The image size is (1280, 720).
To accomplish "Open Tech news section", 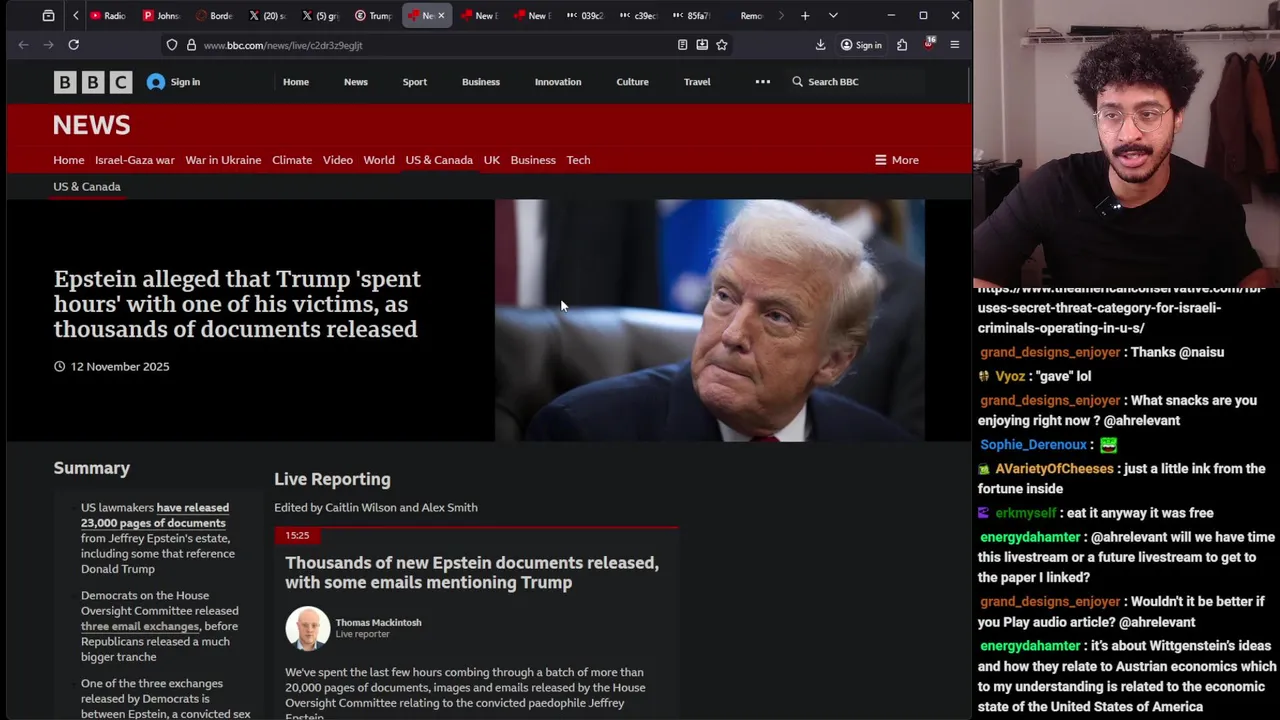I will 578,160.
